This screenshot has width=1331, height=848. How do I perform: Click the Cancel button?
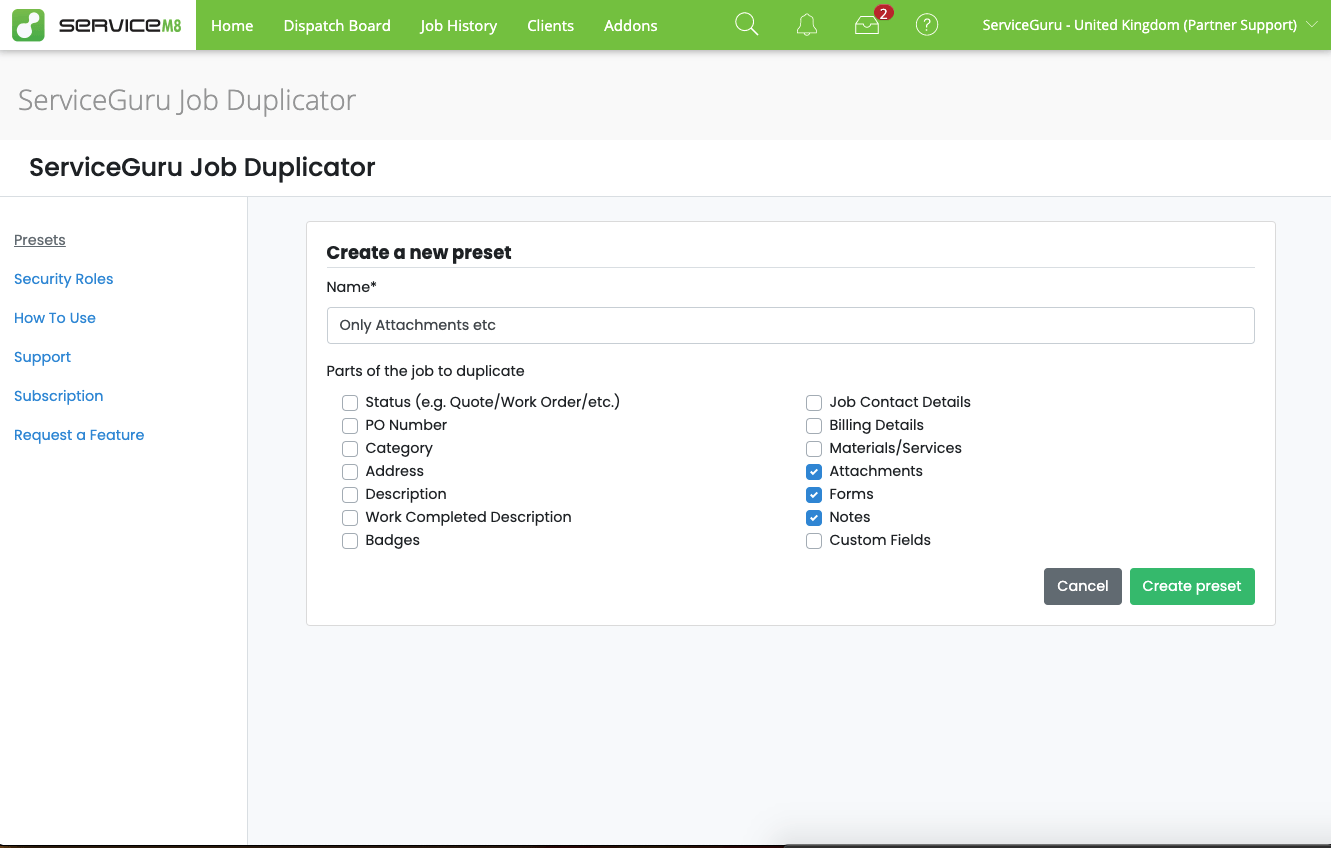tap(1083, 587)
